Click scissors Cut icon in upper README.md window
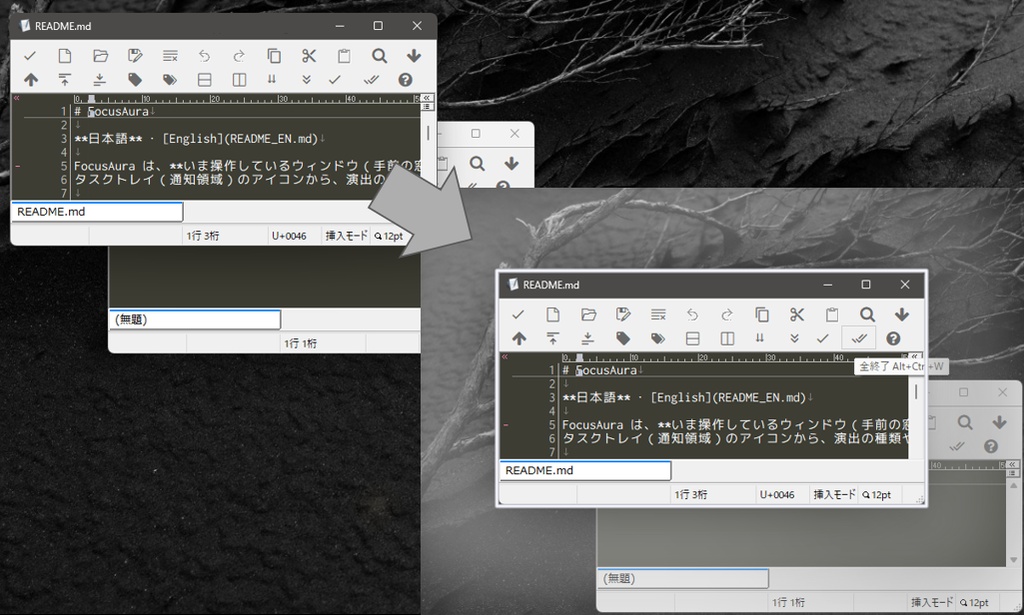The height and width of the screenshot is (615, 1024). pyautogui.click(x=309, y=55)
